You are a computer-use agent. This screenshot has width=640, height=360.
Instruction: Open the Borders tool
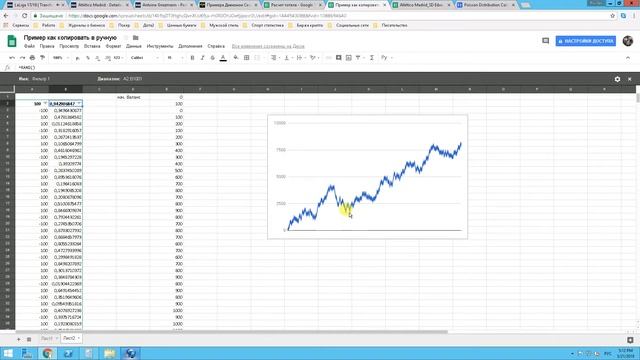[247, 58]
